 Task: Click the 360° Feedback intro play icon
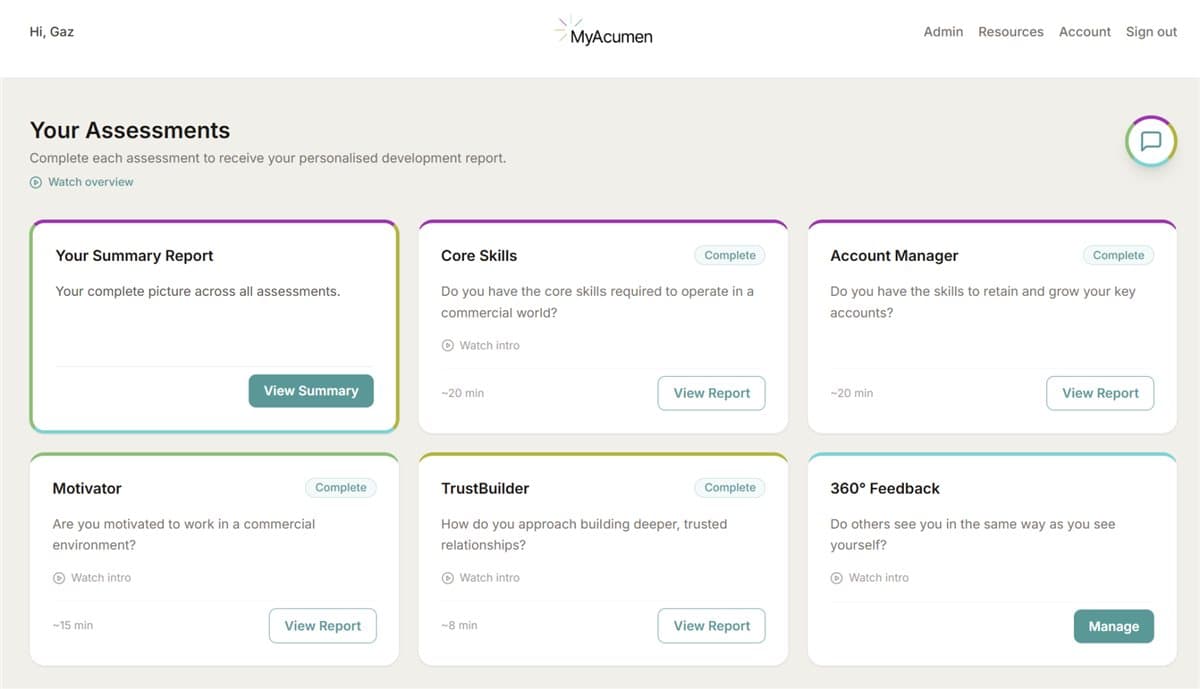(x=836, y=577)
